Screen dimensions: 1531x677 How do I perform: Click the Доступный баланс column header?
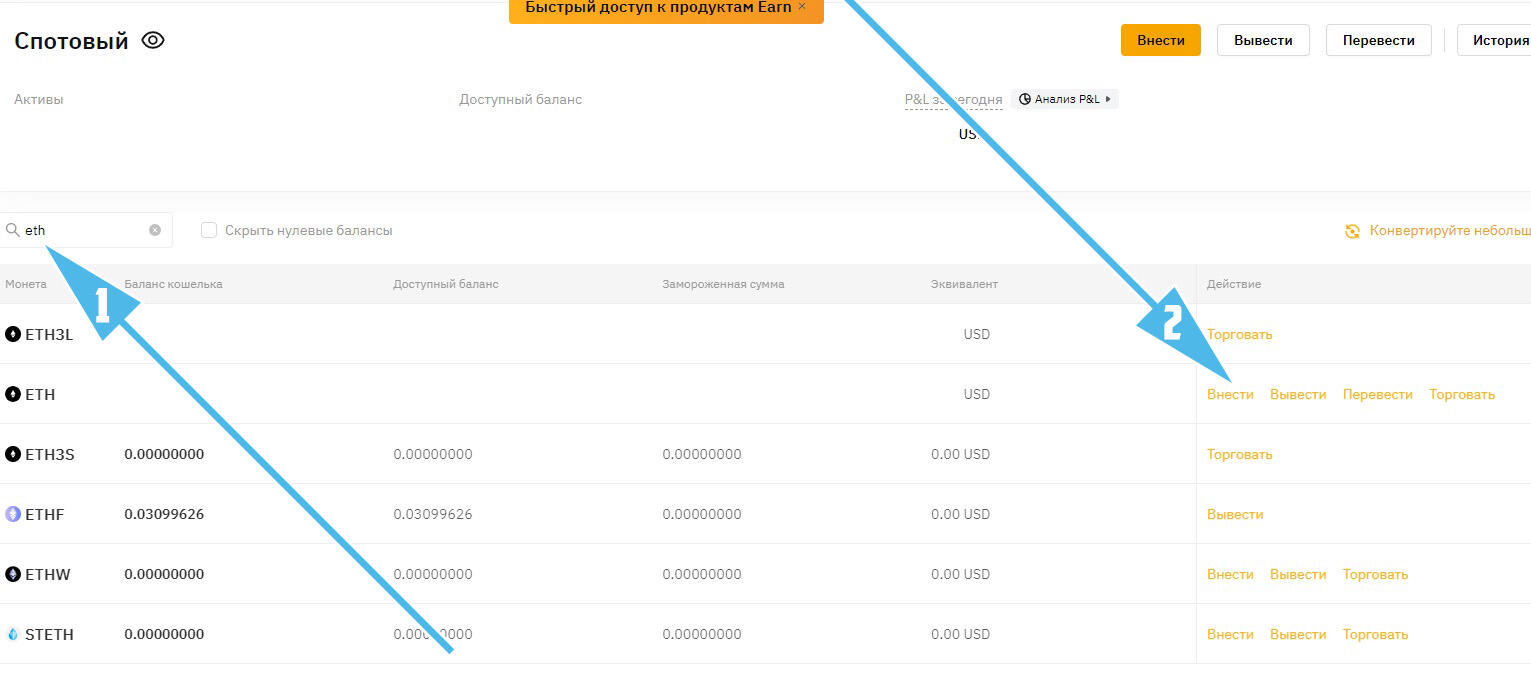(x=446, y=284)
